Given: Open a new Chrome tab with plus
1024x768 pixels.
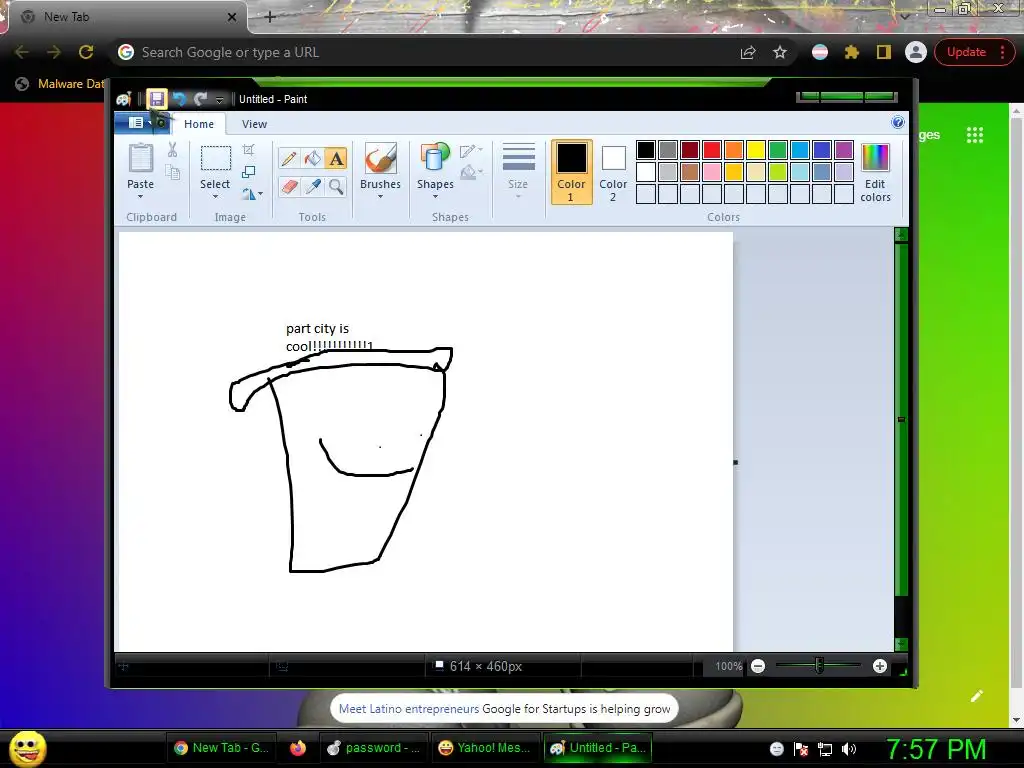Looking at the screenshot, I should click(x=270, y=17).
